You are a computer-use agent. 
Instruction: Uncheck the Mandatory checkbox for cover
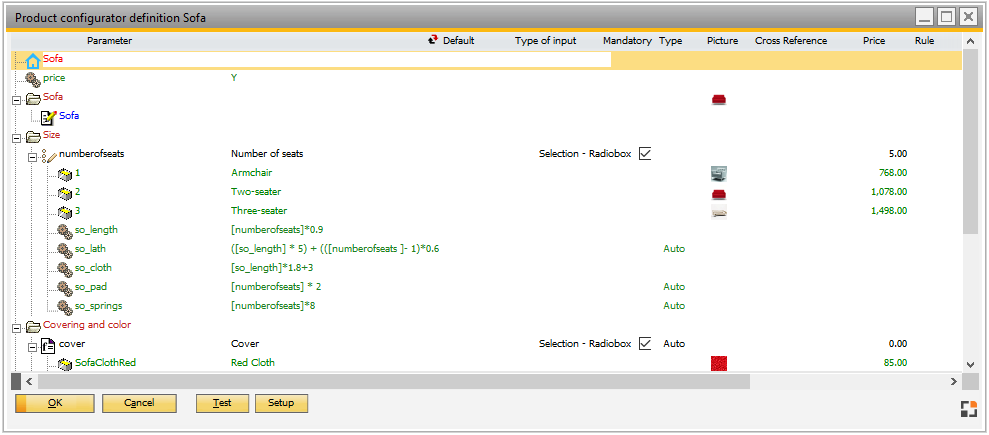pos(645,344)
